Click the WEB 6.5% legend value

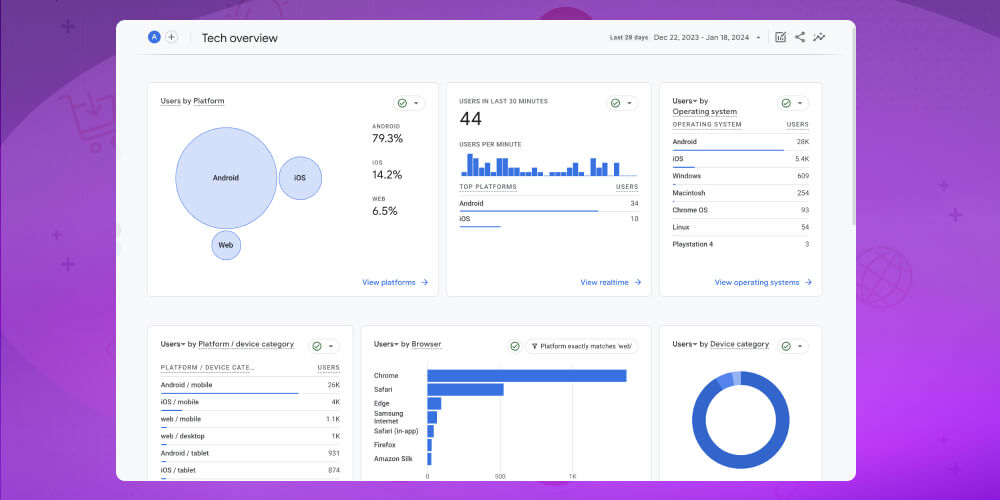pyautogui.click(x=385, y=211)
